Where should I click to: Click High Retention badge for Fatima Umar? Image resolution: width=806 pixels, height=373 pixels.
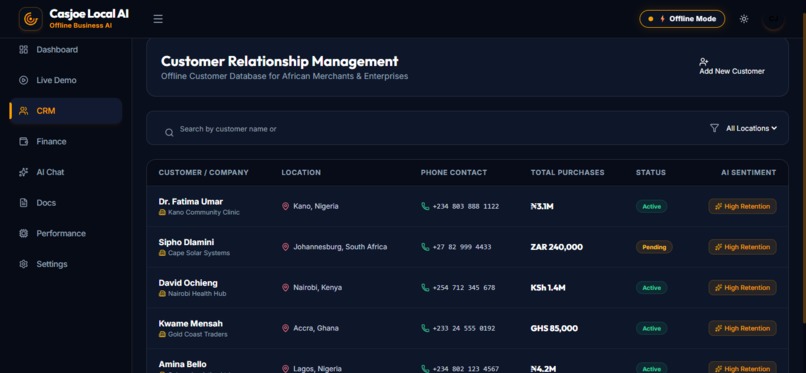tap(742, 206)
